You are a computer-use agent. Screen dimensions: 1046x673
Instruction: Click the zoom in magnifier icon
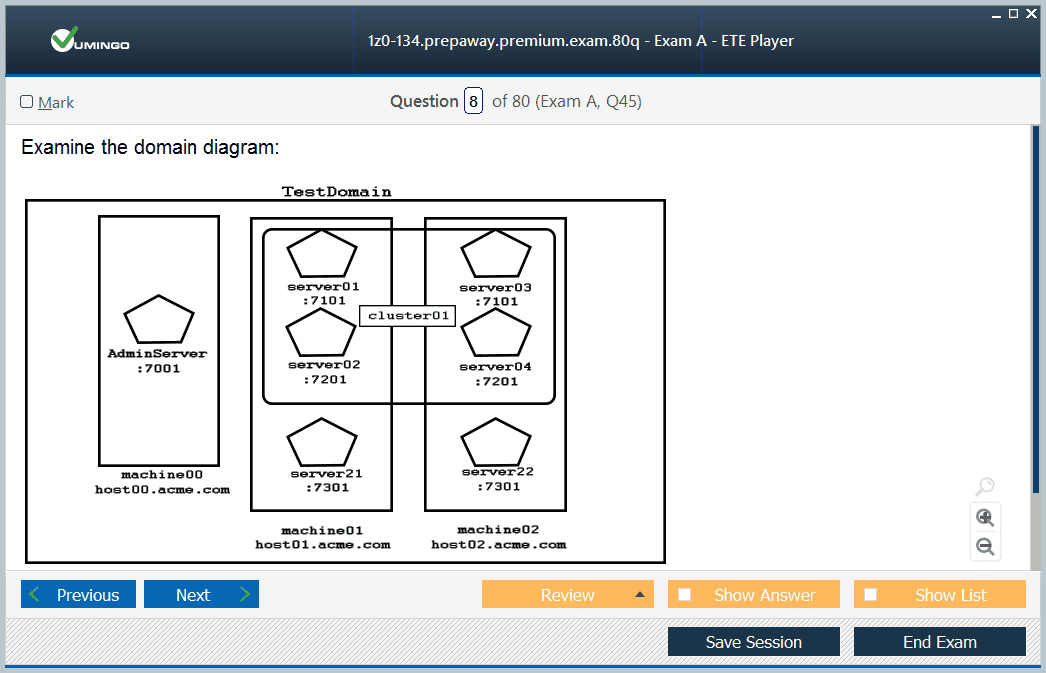(x=985, y=518)
